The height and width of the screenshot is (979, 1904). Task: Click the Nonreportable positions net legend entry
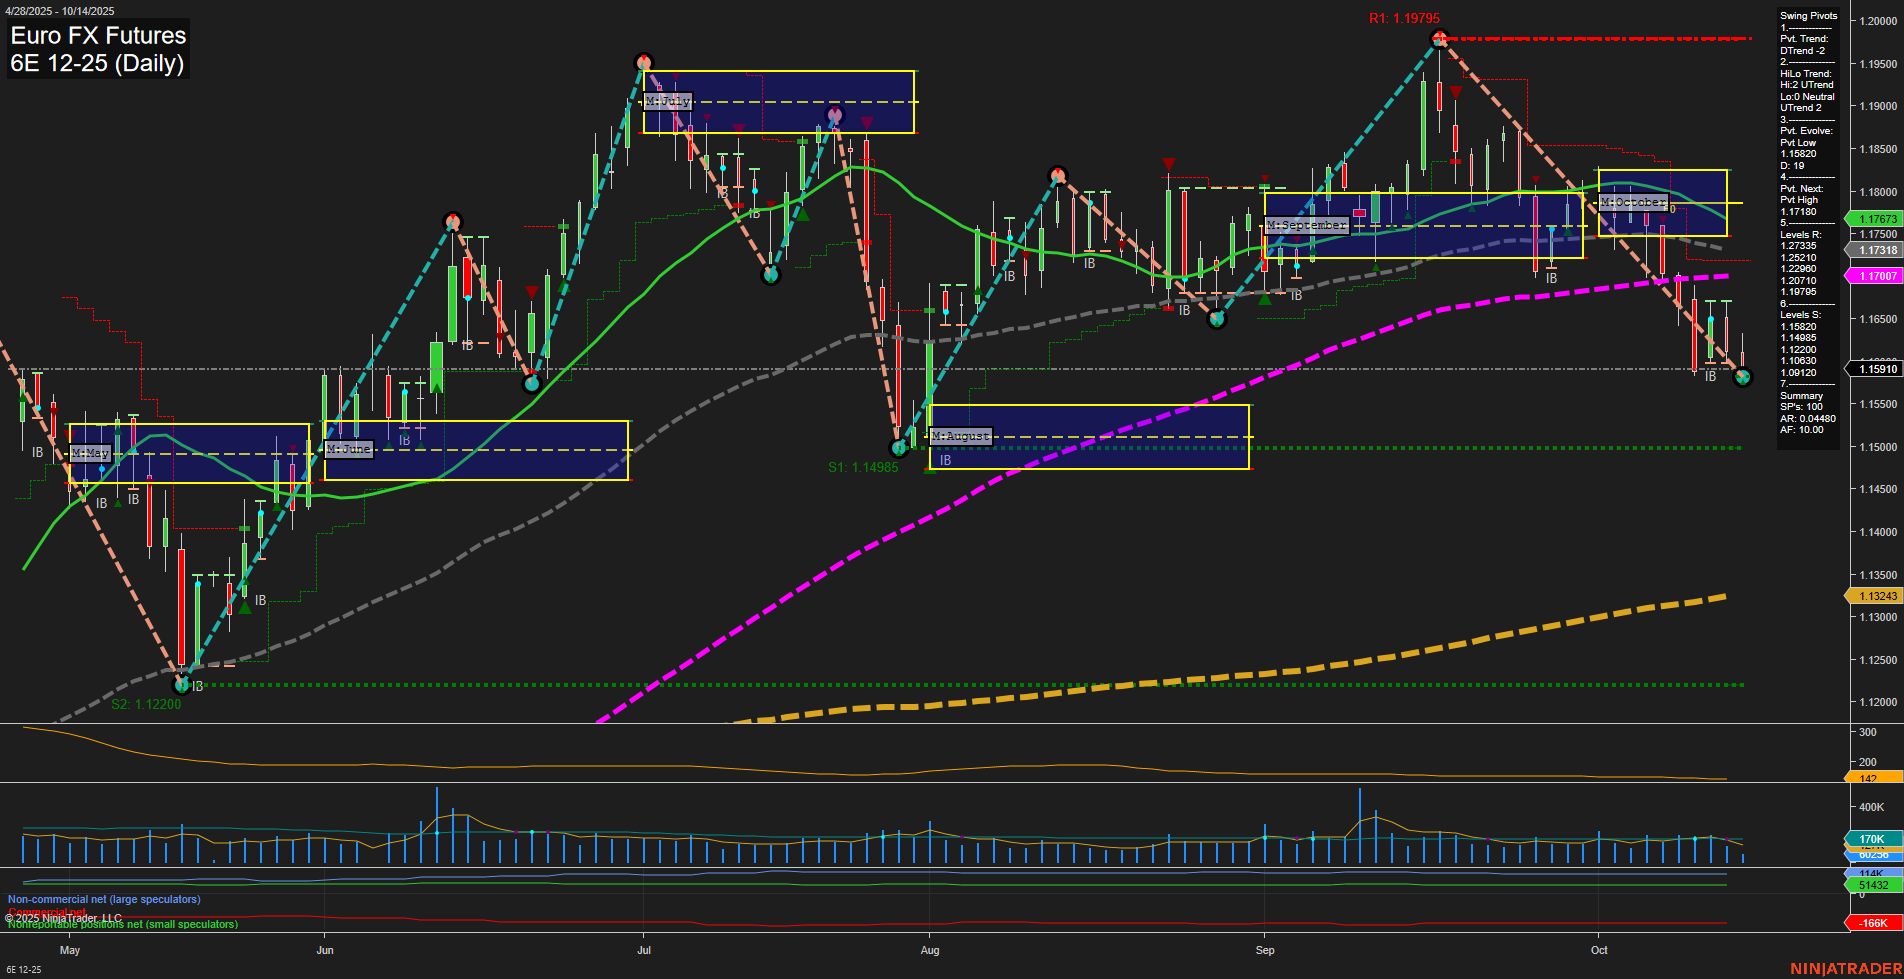click(x=122, y=924)
